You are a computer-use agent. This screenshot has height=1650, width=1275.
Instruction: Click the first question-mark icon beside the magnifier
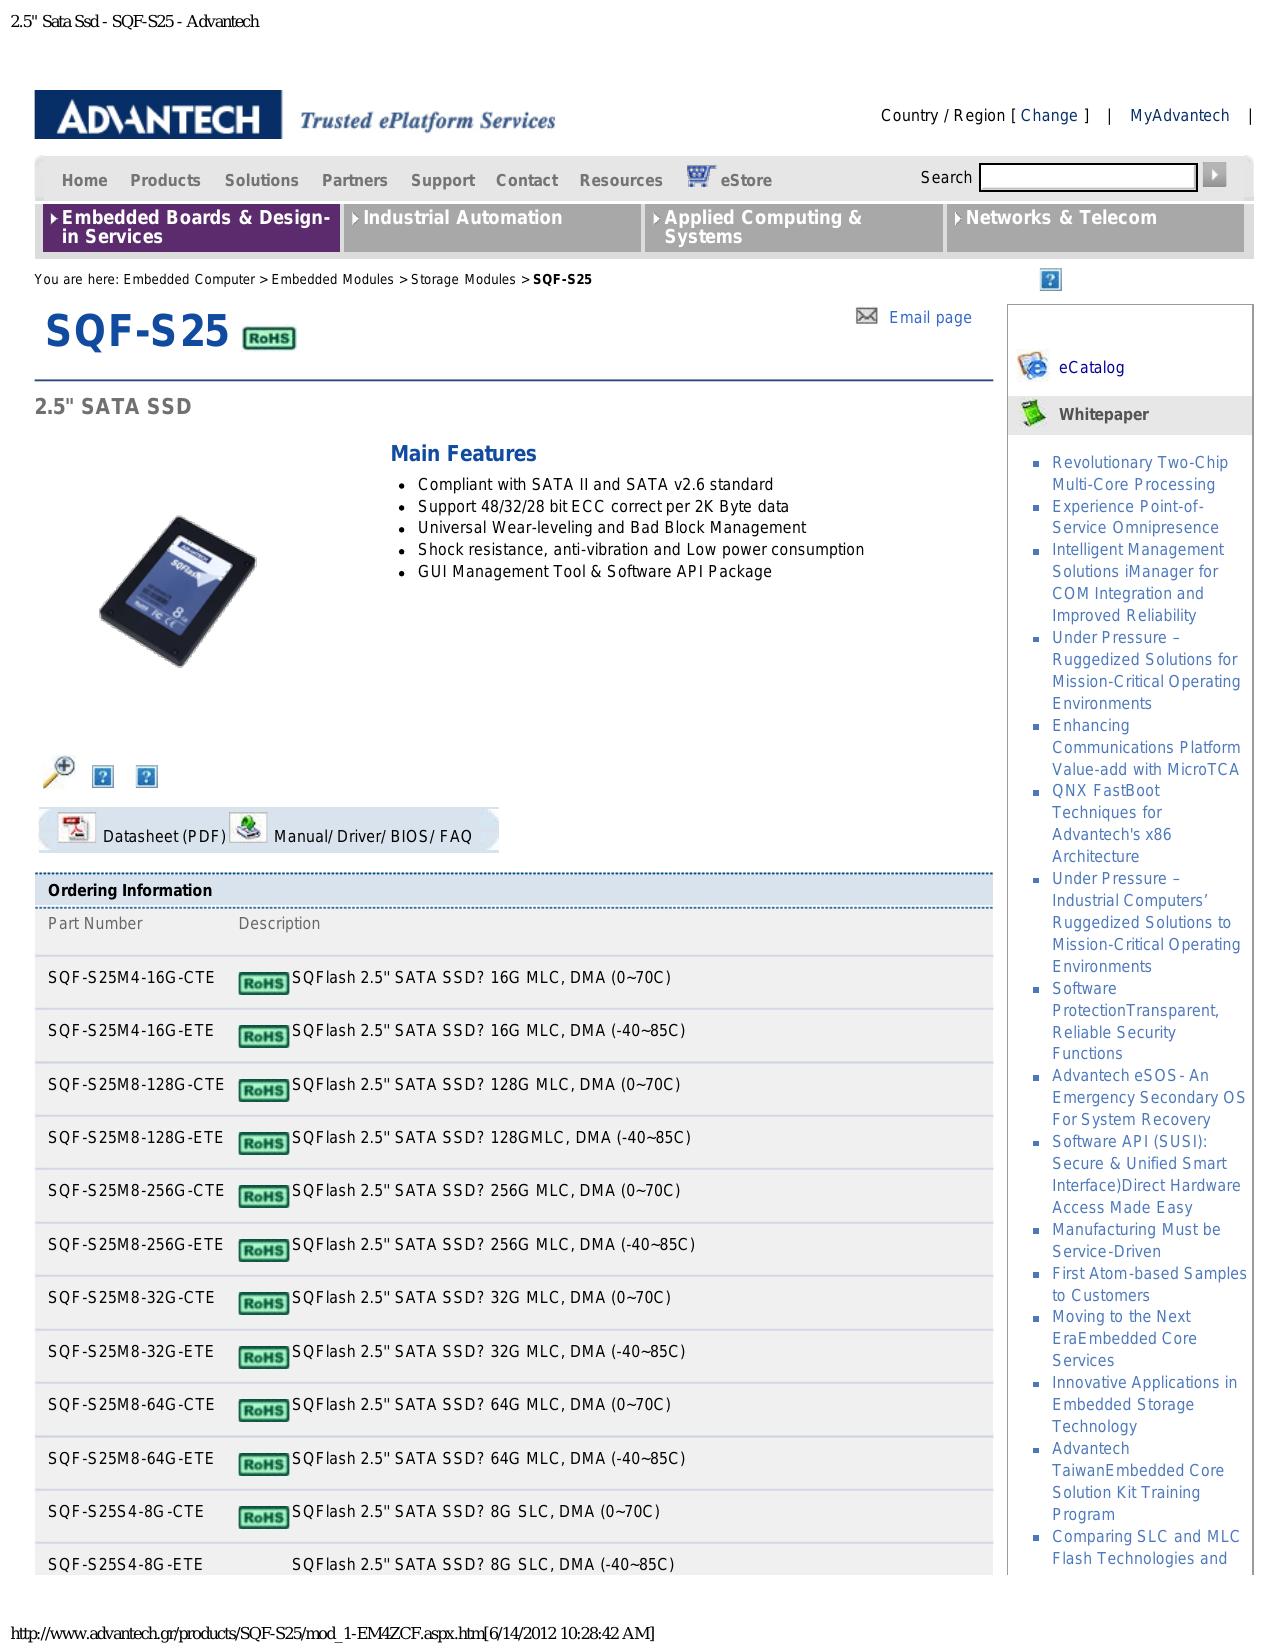103,777
